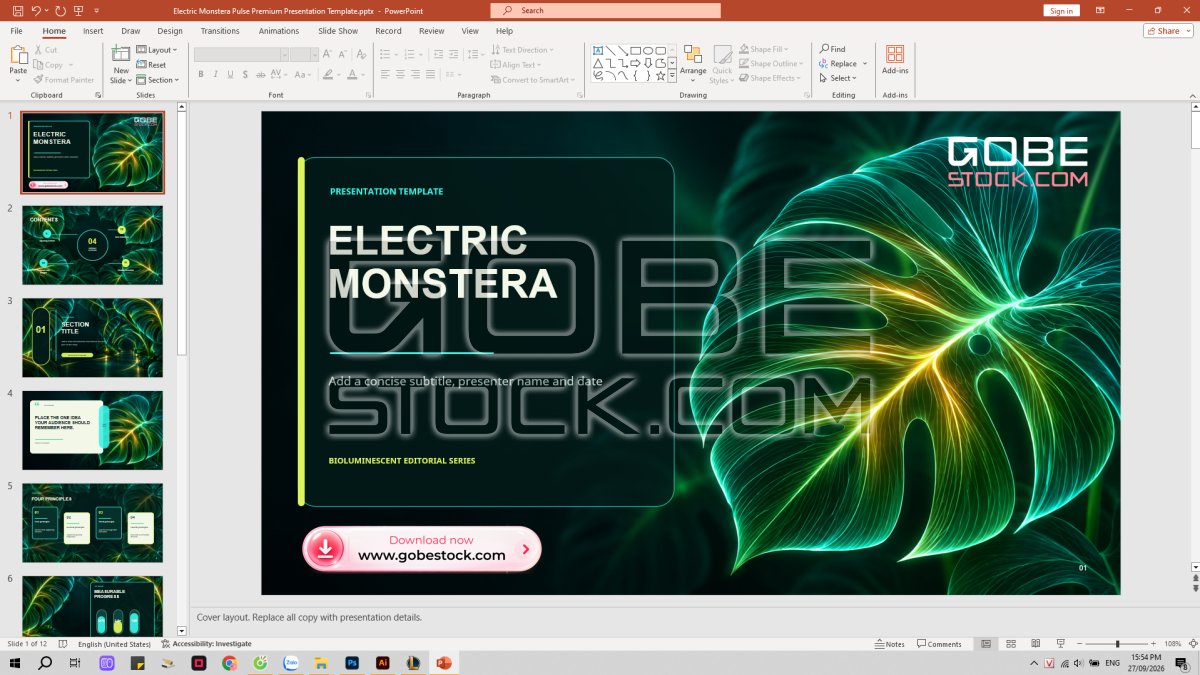Screen dimensions: 1200x675
Task: Switch to the Insert tab
Action: click(93, 31)
